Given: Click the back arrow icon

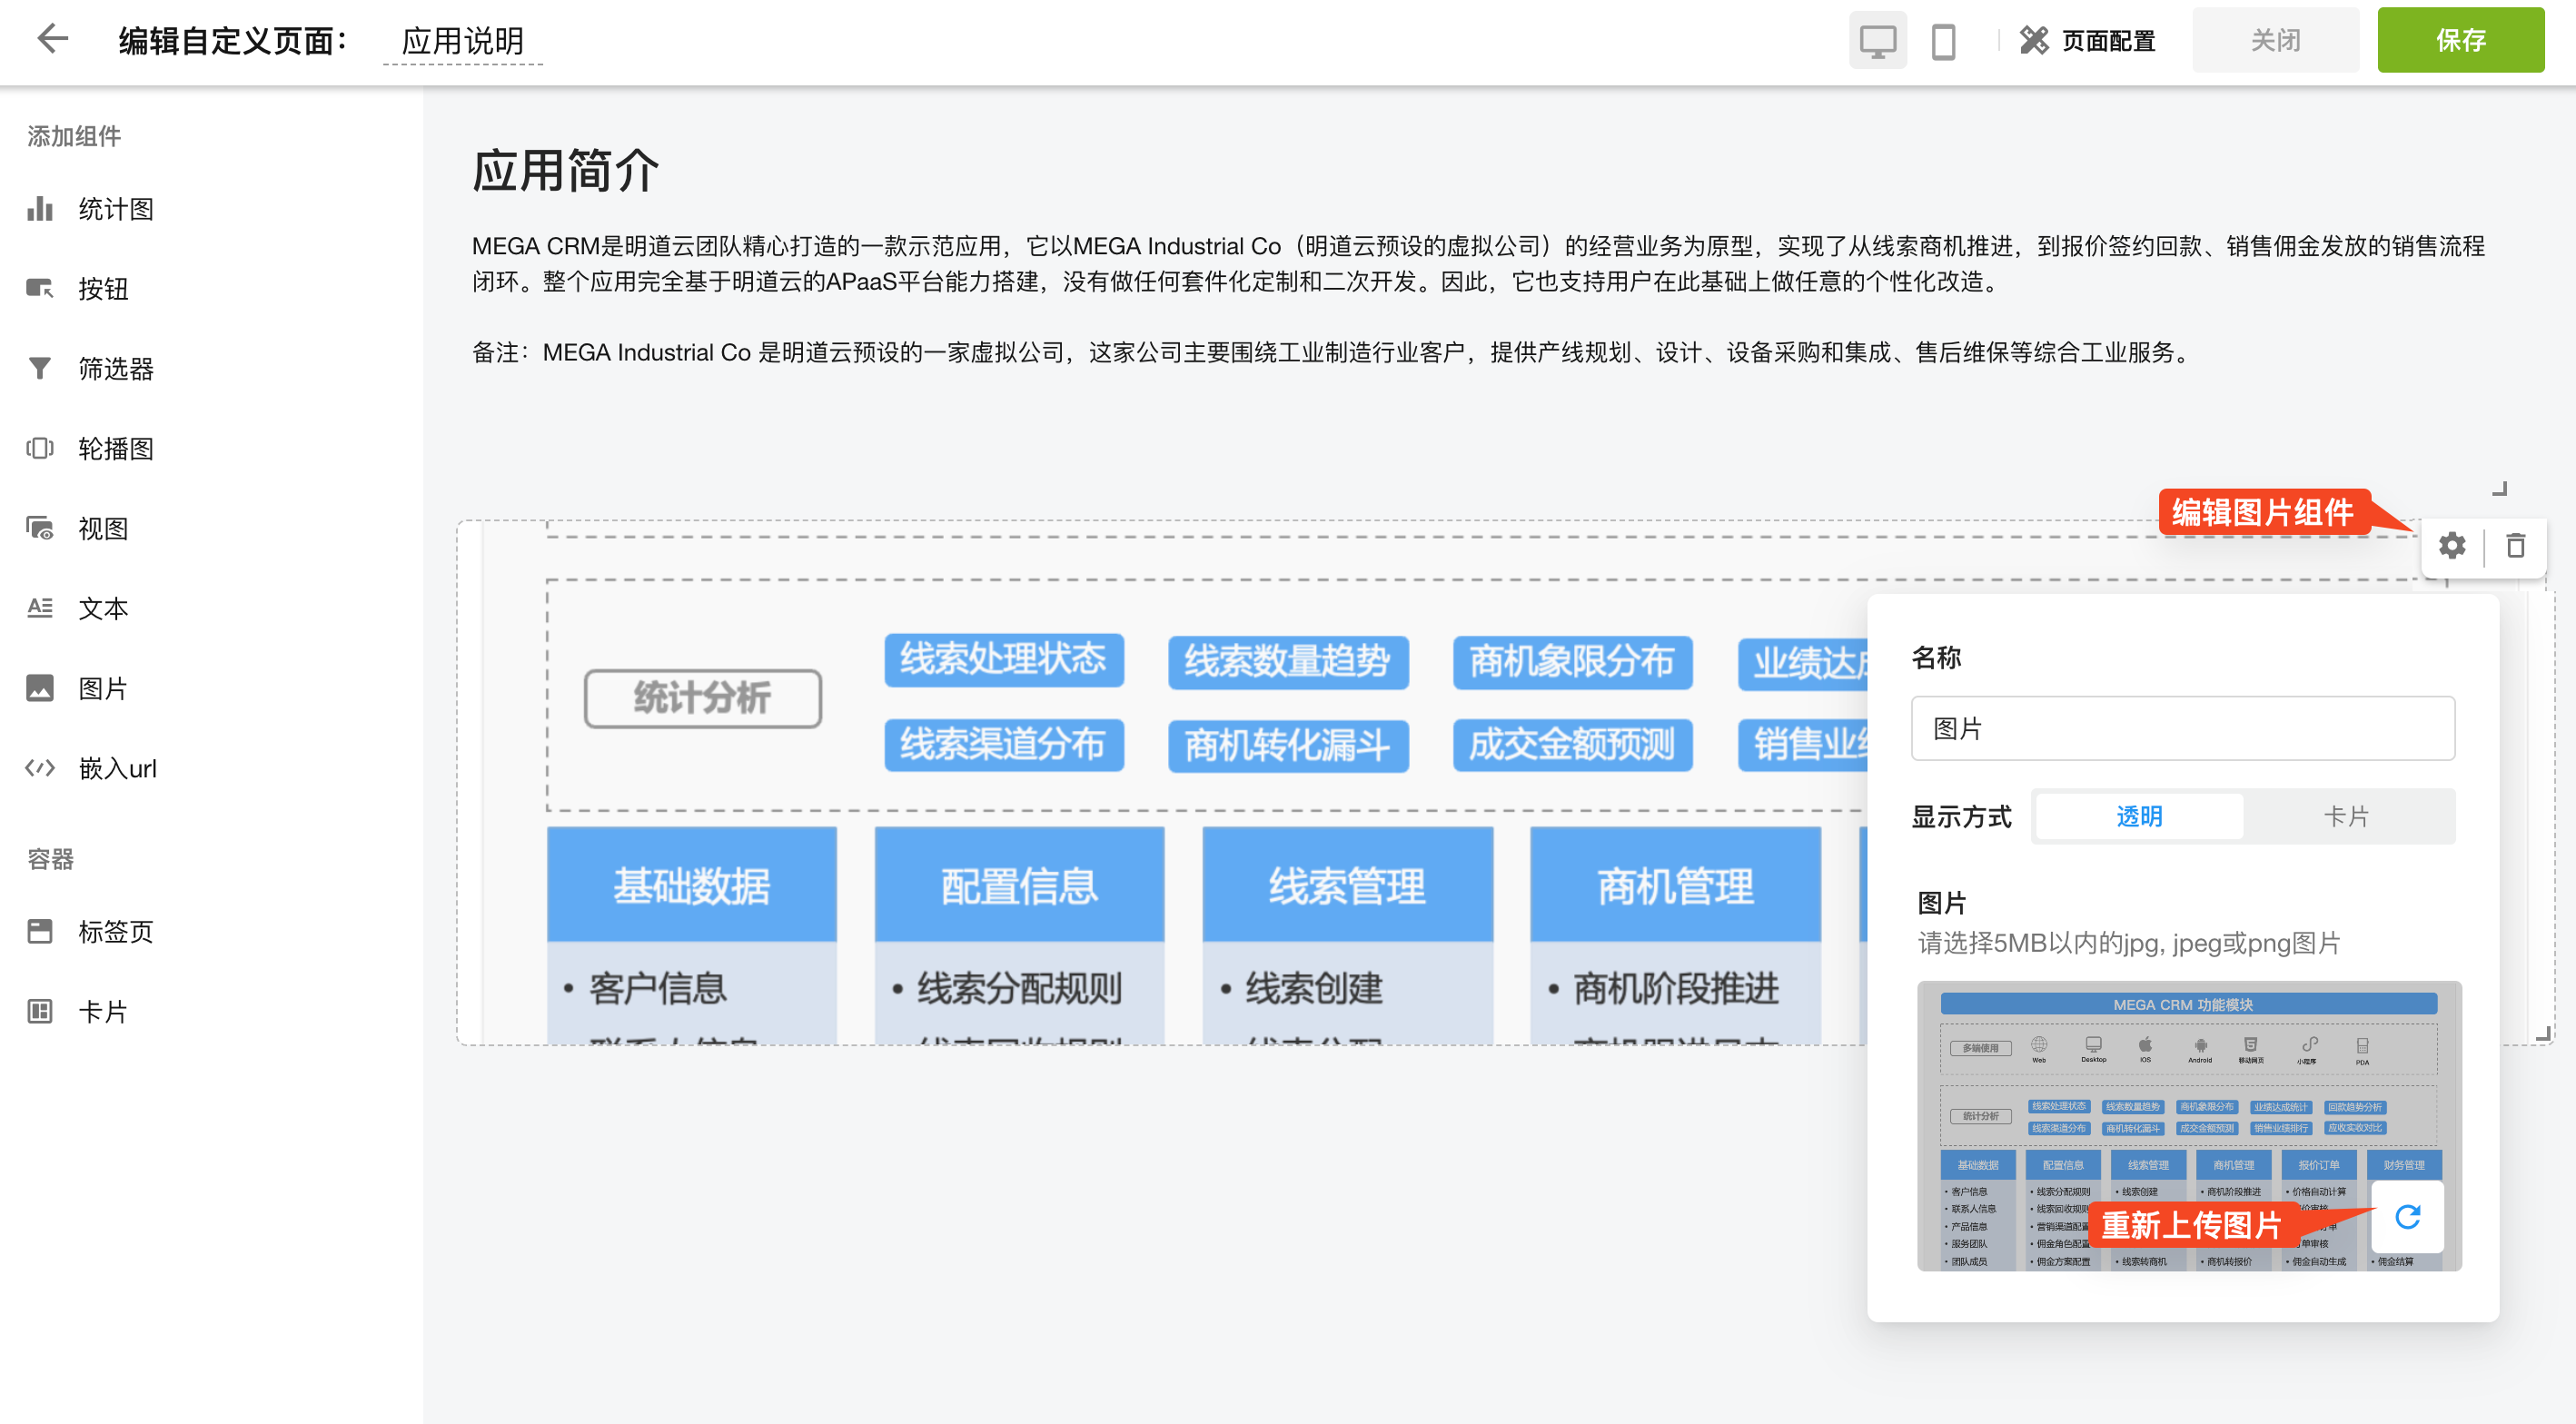Looking at the screenshot, I should [x=52, y=39].
